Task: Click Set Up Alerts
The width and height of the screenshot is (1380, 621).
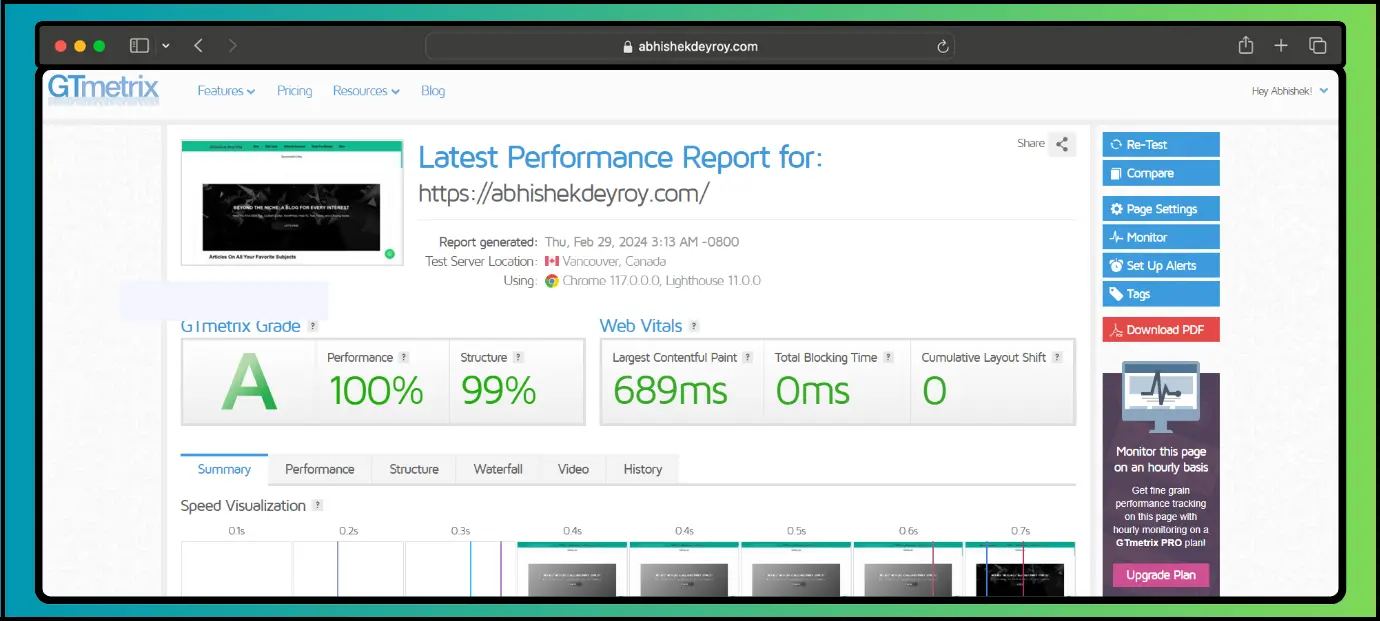Action: [x=1161, y=266]
